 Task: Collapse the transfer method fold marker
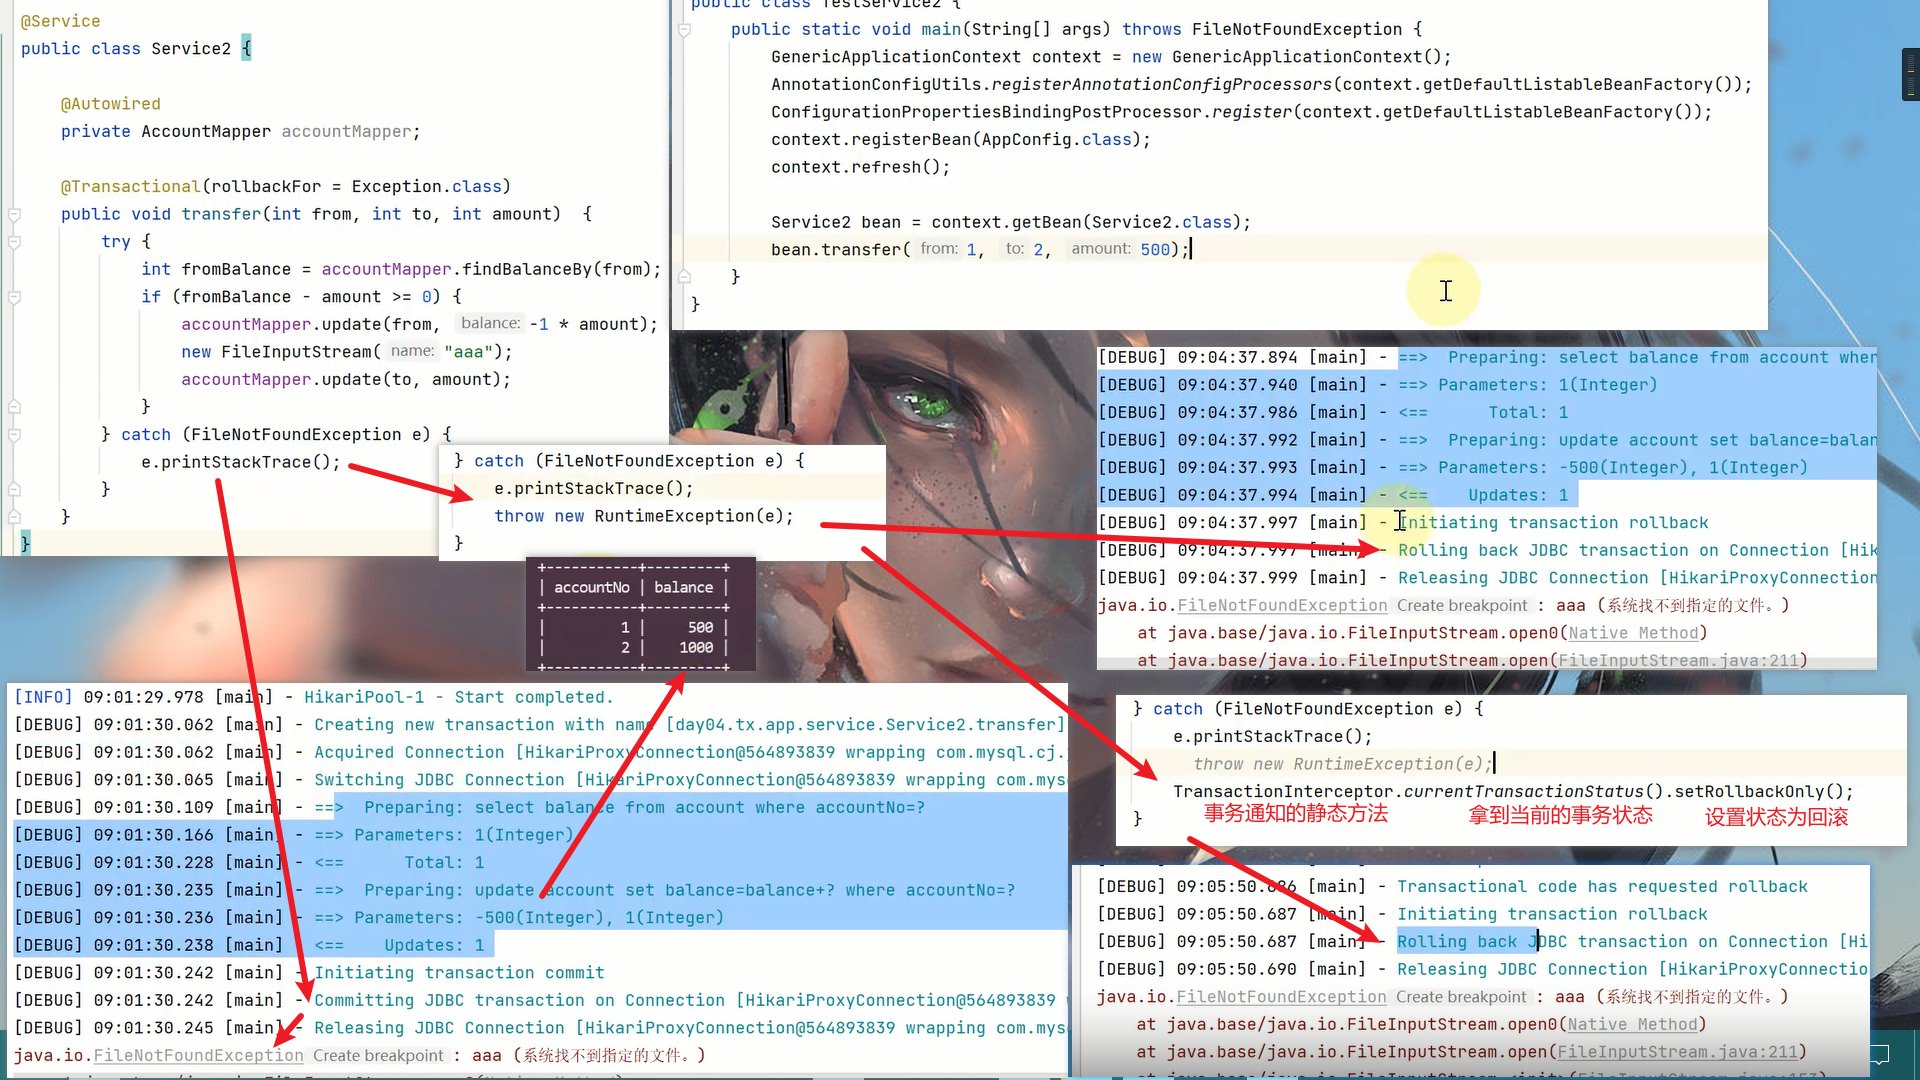pos(14,215)
